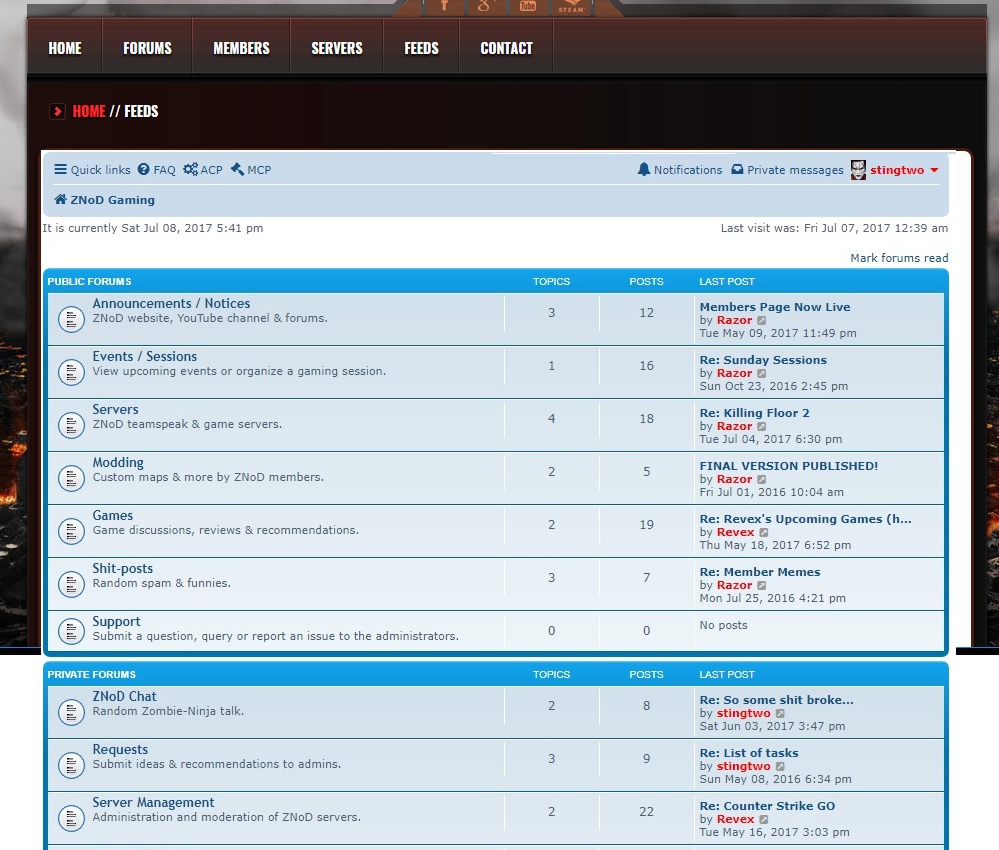The height and width of the screenshot is (850, 999).
Task: Open the YouTube channel icon
Action: click(527, 6)
